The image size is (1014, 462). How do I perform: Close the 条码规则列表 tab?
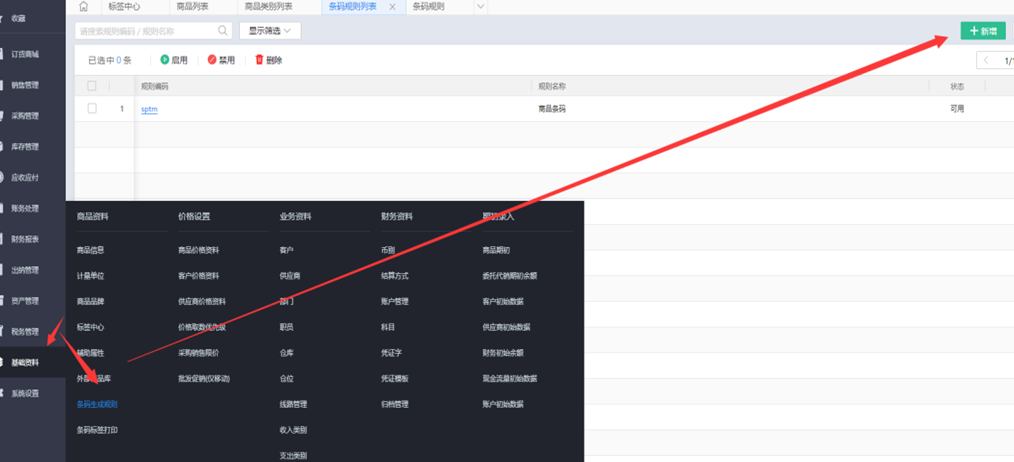pos(392,7)
